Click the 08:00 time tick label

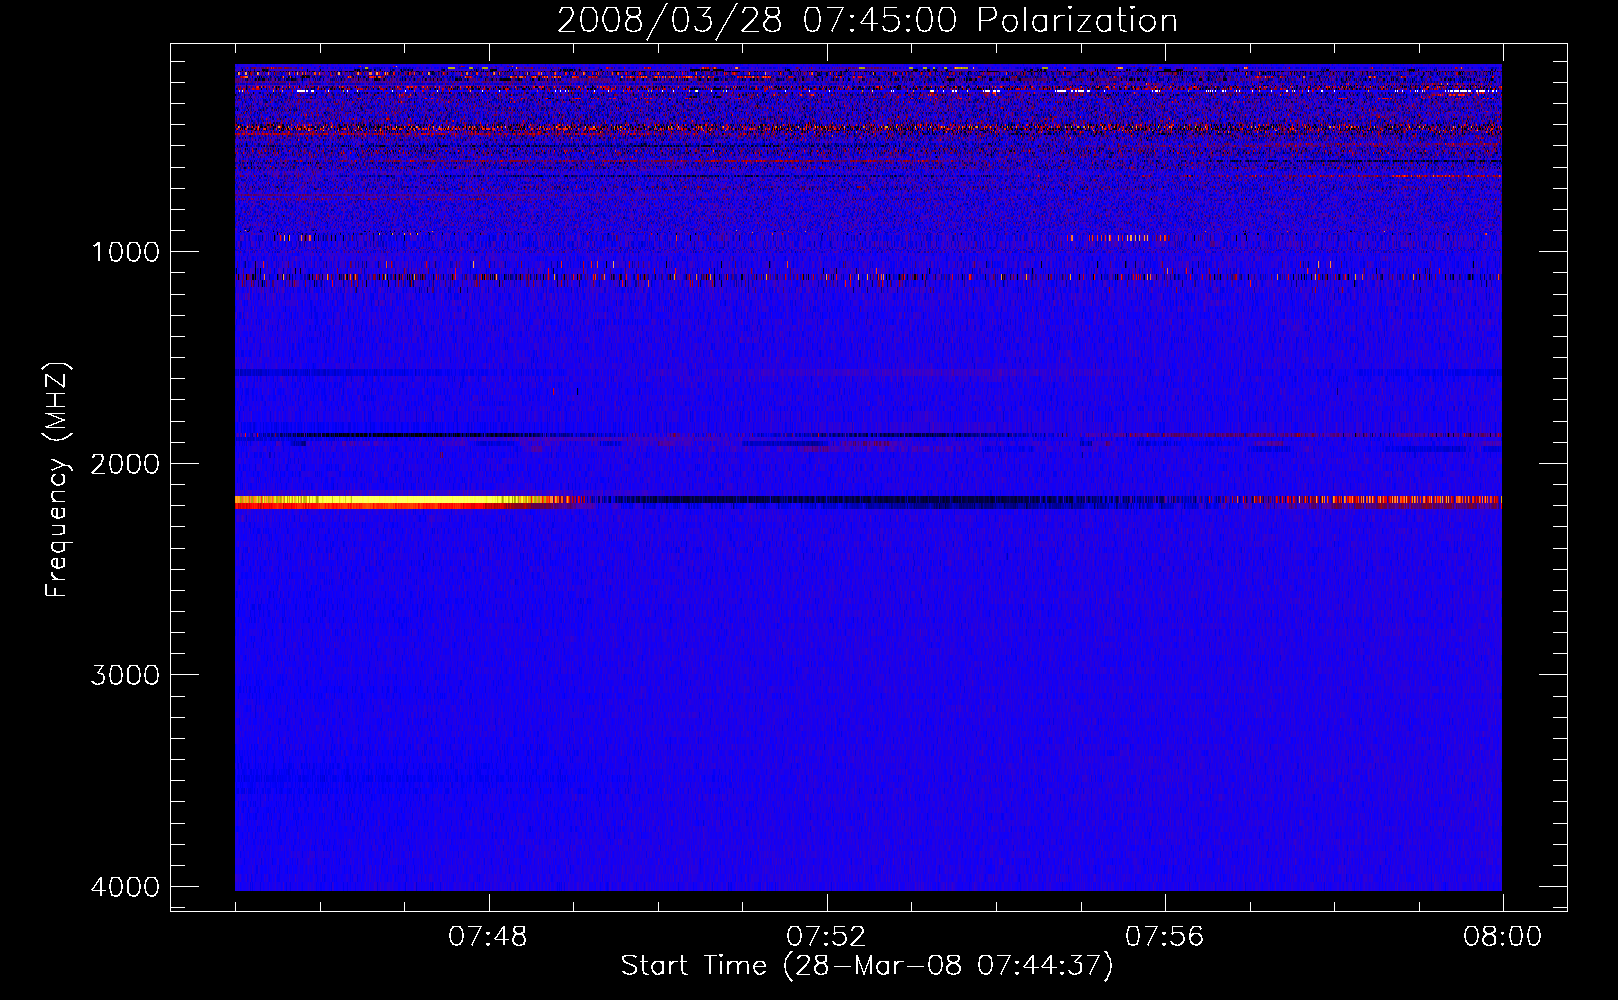tap(1502, 937)
